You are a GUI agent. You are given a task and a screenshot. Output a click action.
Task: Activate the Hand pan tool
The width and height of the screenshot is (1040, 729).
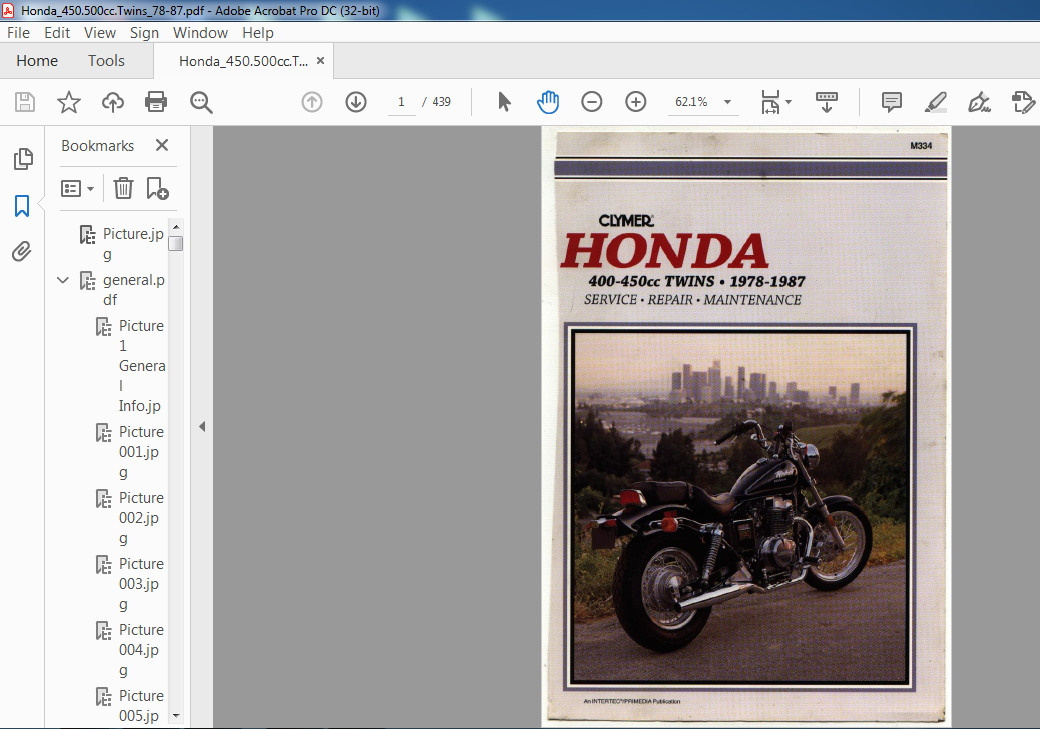(548, 102)
